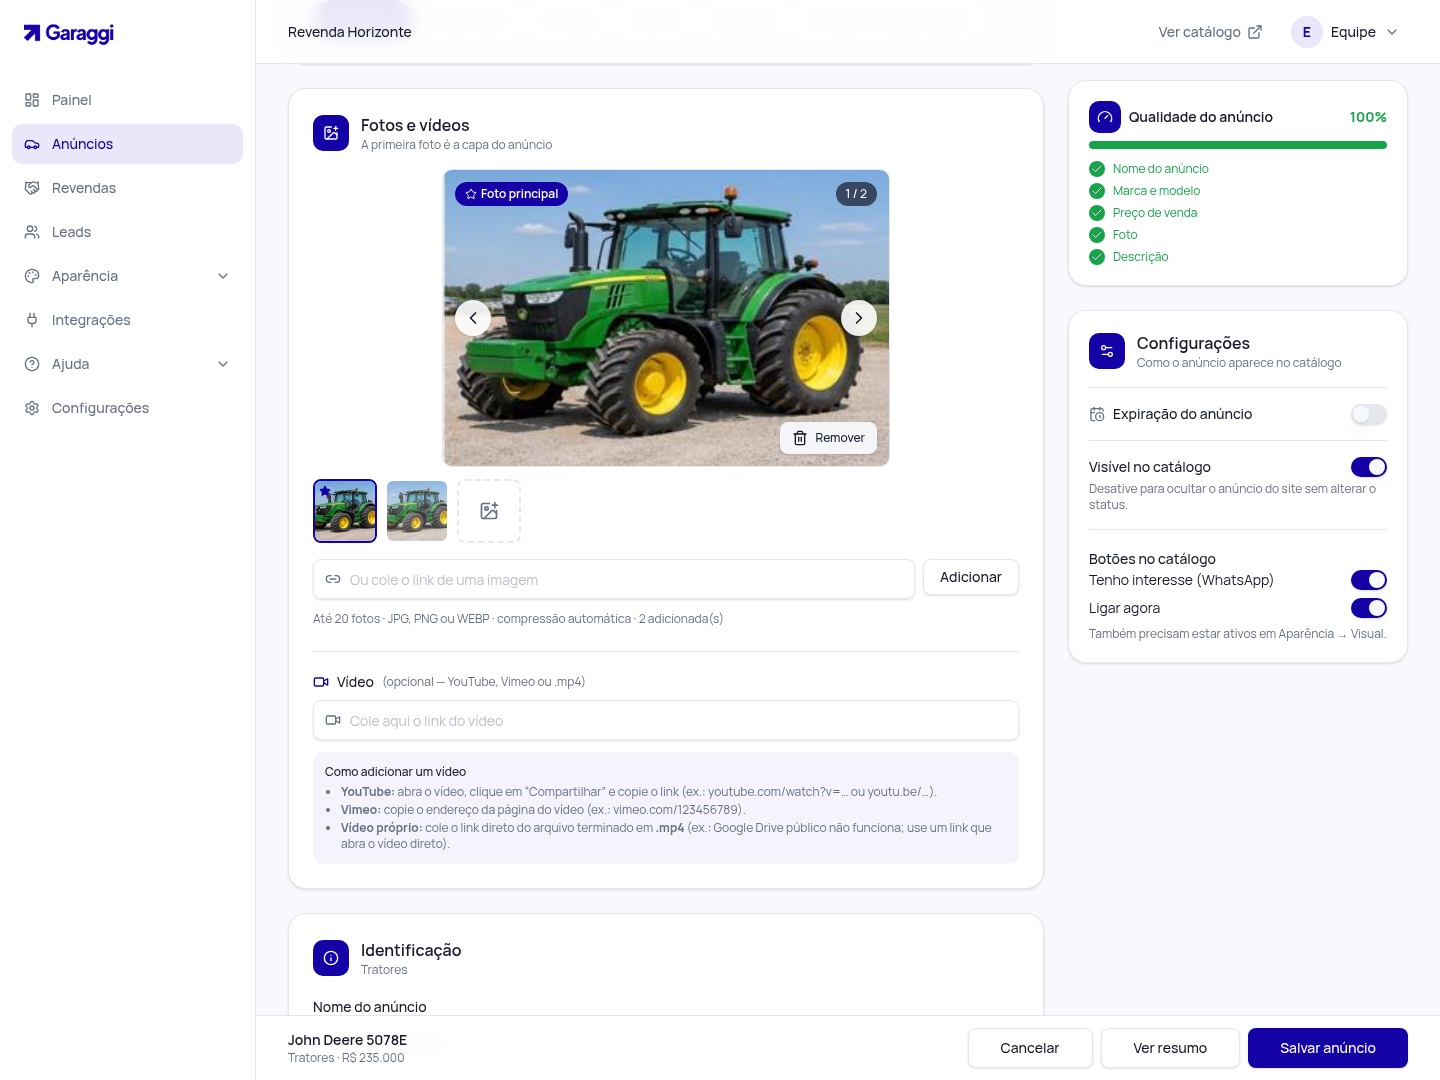Viewport: 1440px width, 1080px height.
Task: Remove the current photo with Remover
Action: (829, 438)
